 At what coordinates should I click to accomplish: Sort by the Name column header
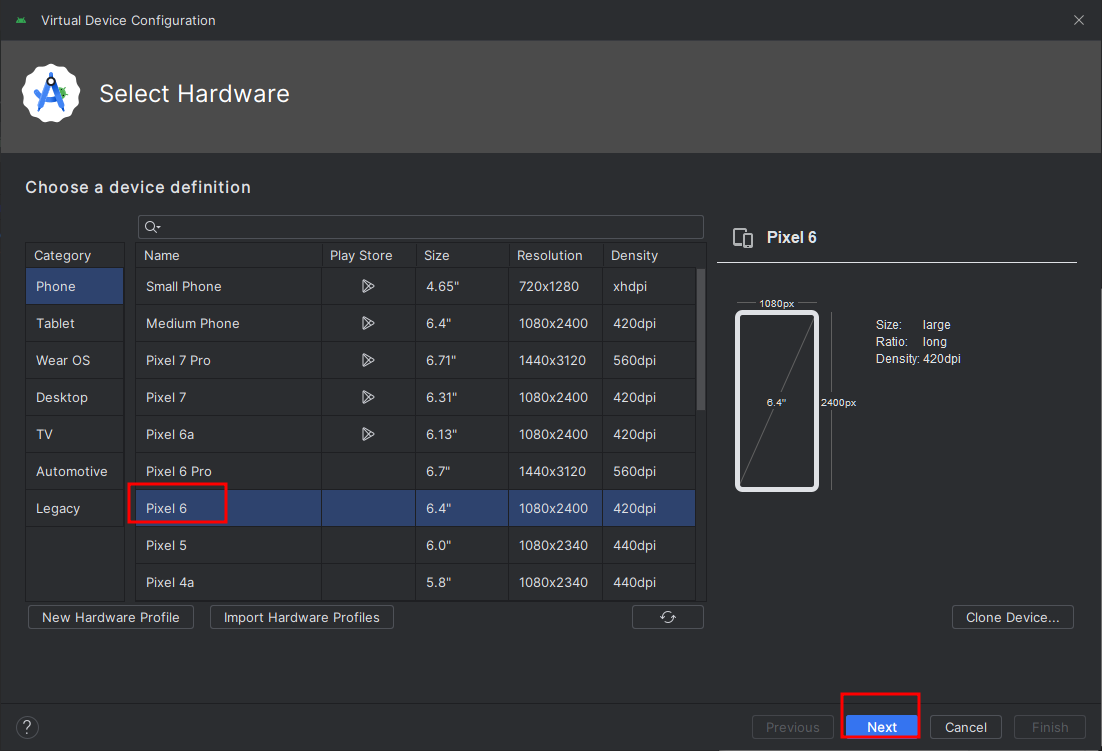[228, 255]
